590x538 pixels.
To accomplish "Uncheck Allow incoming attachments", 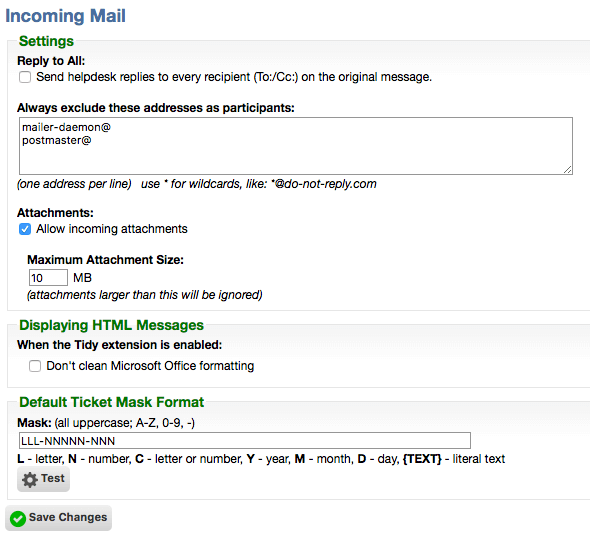I will tap(25, 229).
